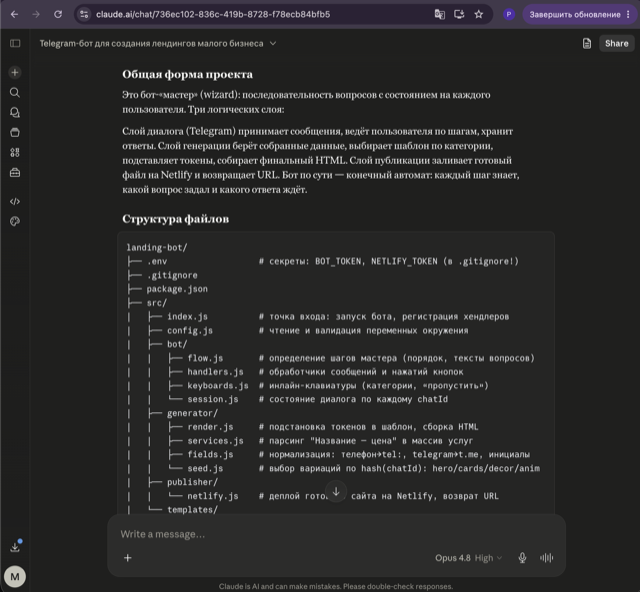Click bot/ folder line
The image size is (640, 592).
point(177,344)
